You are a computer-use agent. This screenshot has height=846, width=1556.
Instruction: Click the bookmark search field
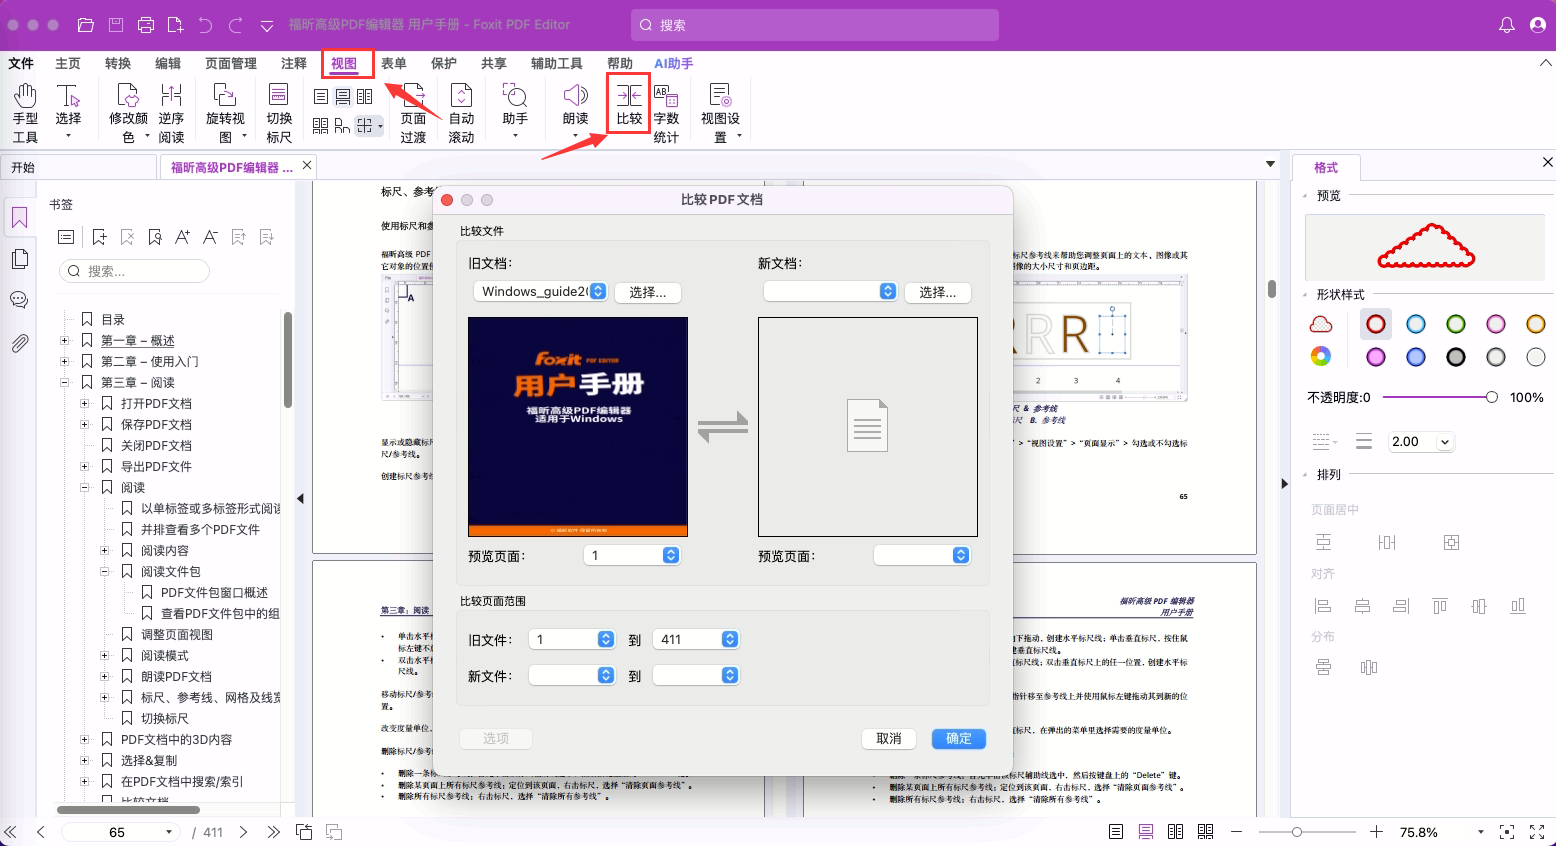(x=135, y=271)
